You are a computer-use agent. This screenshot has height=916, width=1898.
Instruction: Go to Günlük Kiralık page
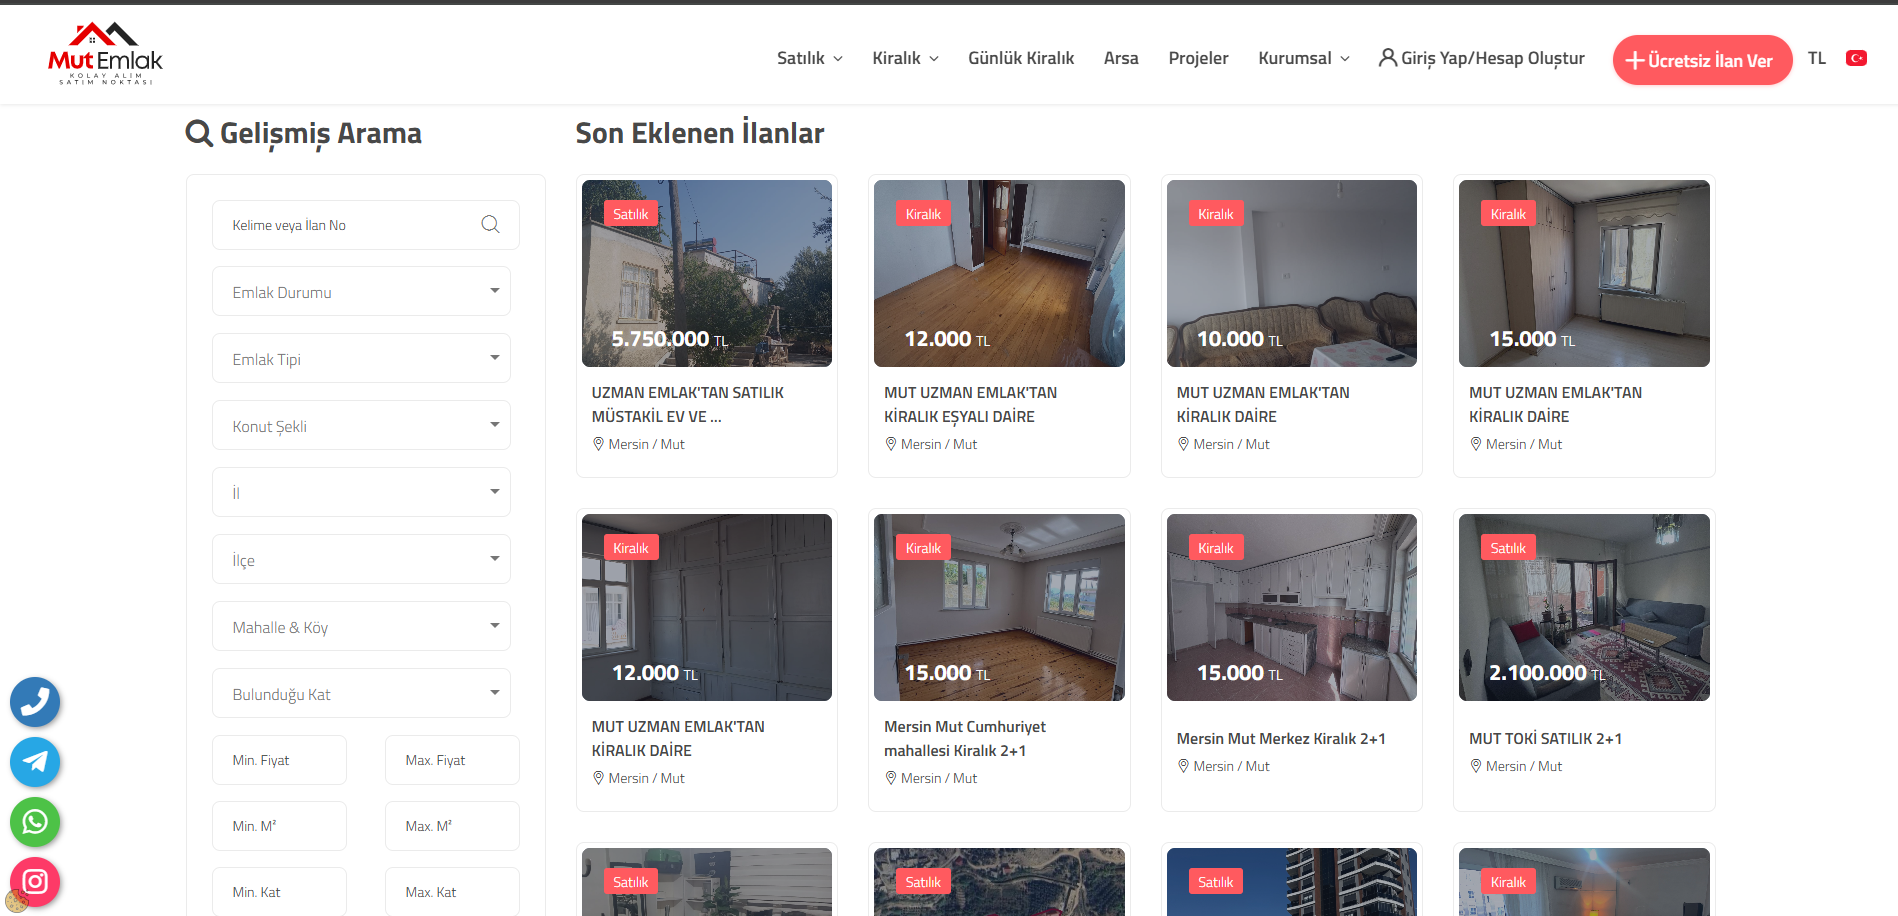click(1020, 58)
